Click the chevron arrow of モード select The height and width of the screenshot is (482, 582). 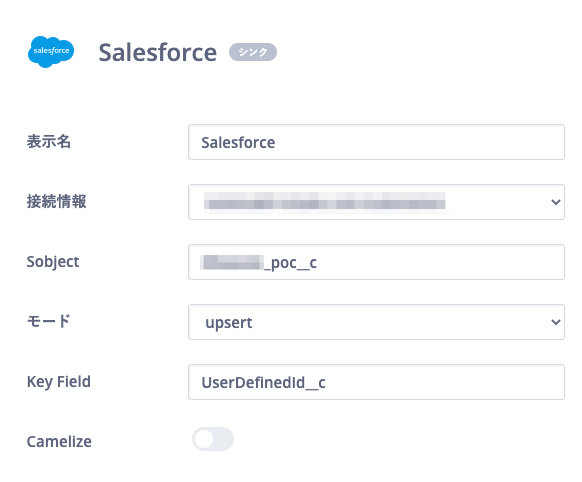[x=556, y=322]
